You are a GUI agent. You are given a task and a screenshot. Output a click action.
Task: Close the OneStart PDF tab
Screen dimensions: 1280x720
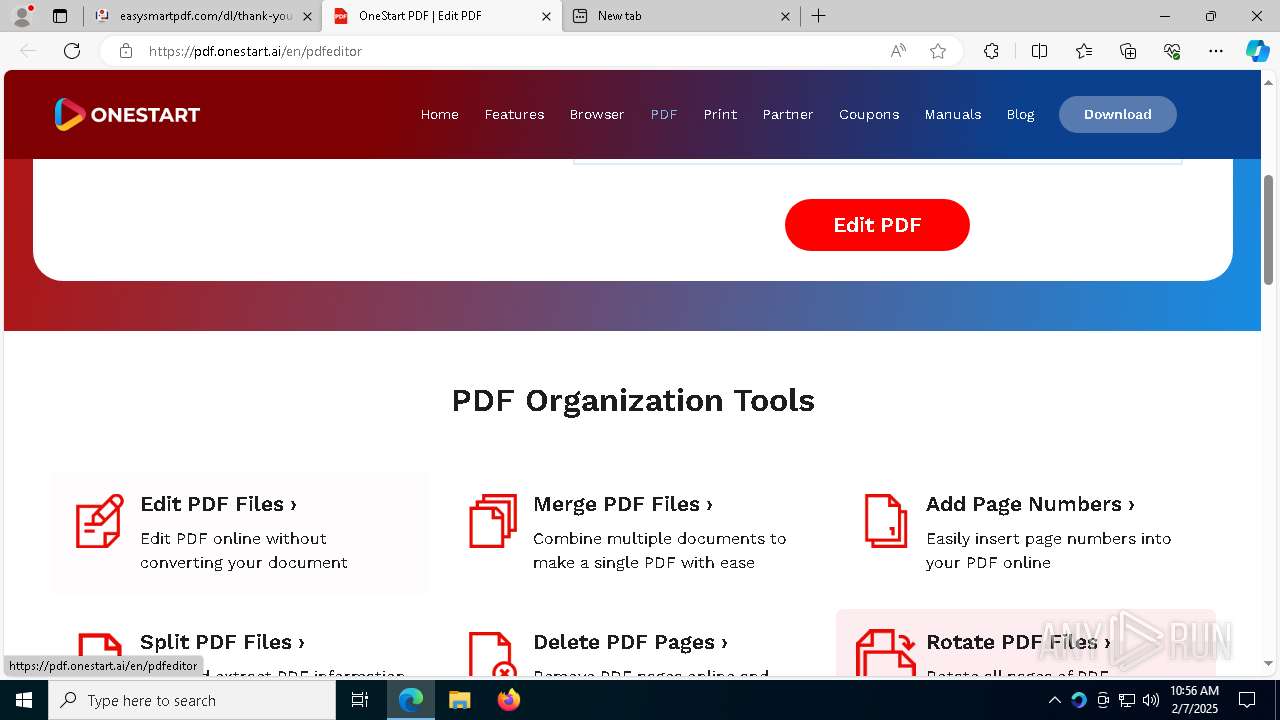(x=546, y=16)
